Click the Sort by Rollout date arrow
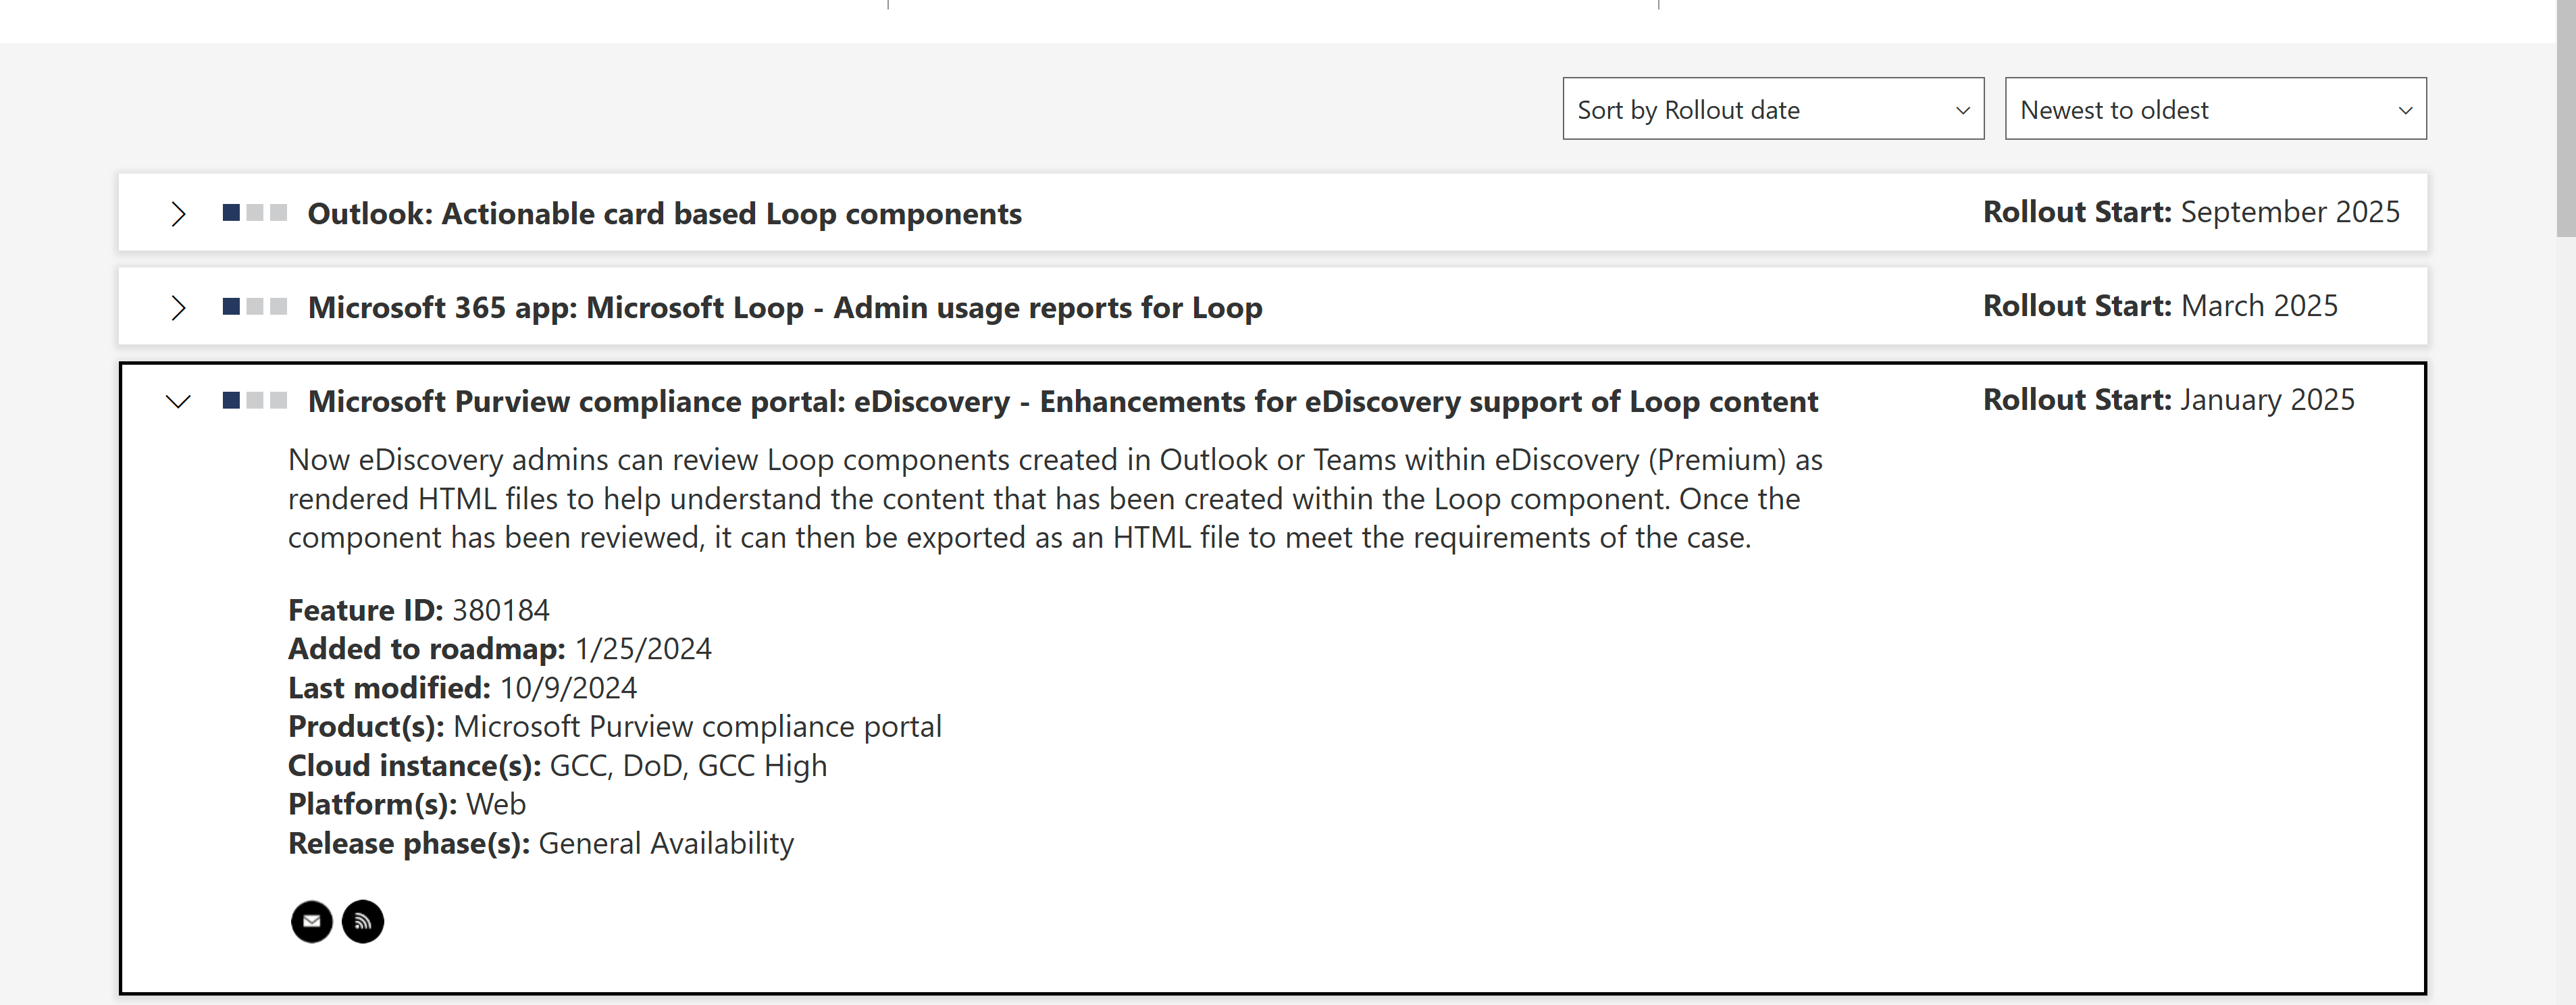The height and width of the screenshot is (1005, 2576). point(1962,110)
